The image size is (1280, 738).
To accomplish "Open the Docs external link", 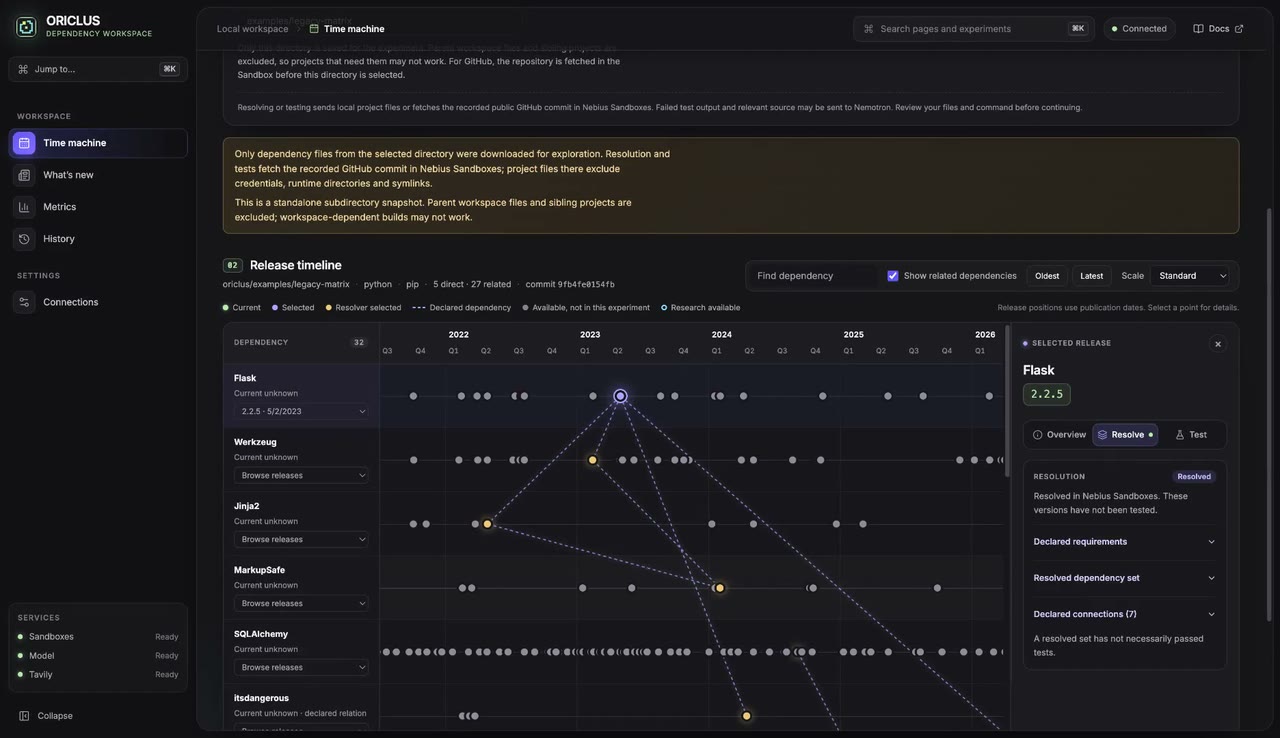I will pyautogui.click(x=1218, y=29).
